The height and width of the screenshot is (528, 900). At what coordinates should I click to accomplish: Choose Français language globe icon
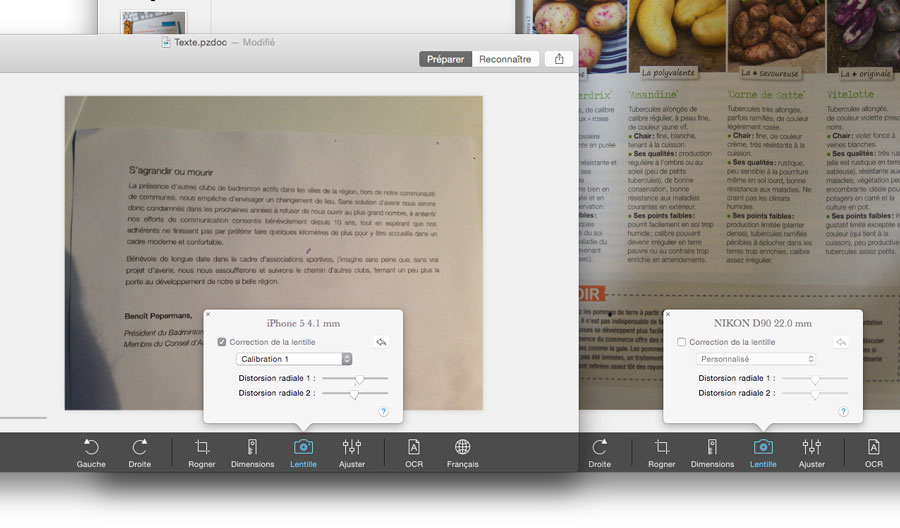pyautogui.click(x=463, y=453)
